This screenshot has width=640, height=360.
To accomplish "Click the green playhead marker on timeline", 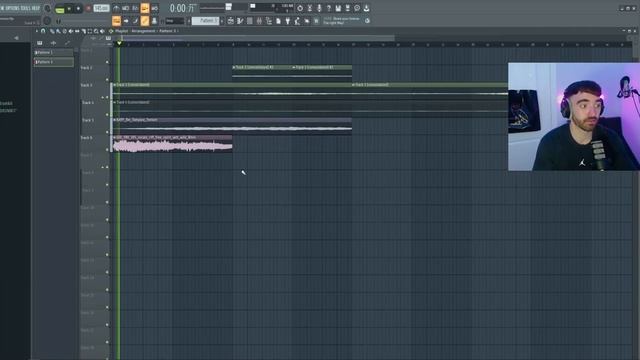I will (119, 43).
